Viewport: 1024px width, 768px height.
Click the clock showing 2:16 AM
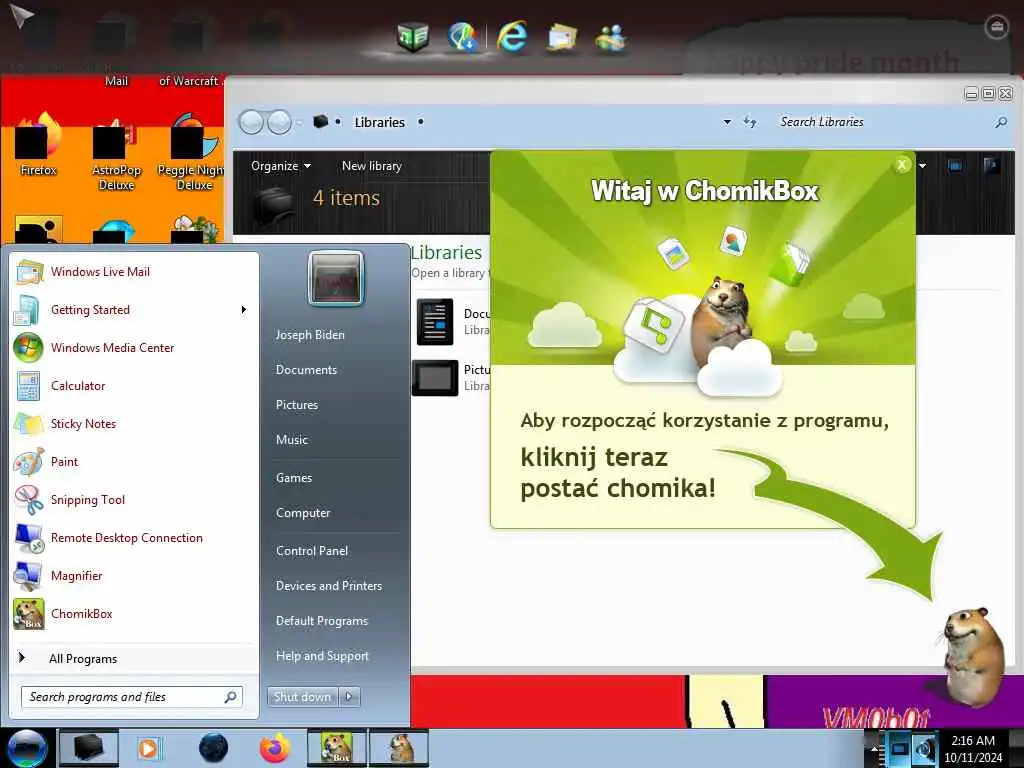(x=972, y=749)
